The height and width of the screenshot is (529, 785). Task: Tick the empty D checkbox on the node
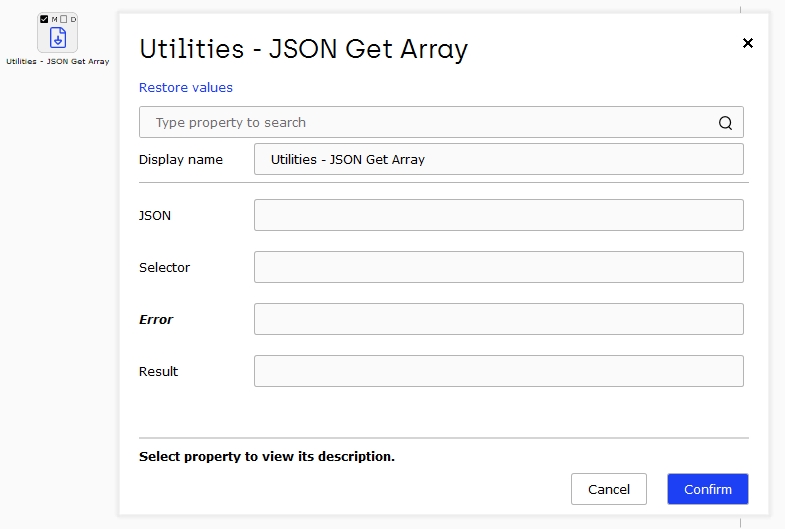[64, 19]
